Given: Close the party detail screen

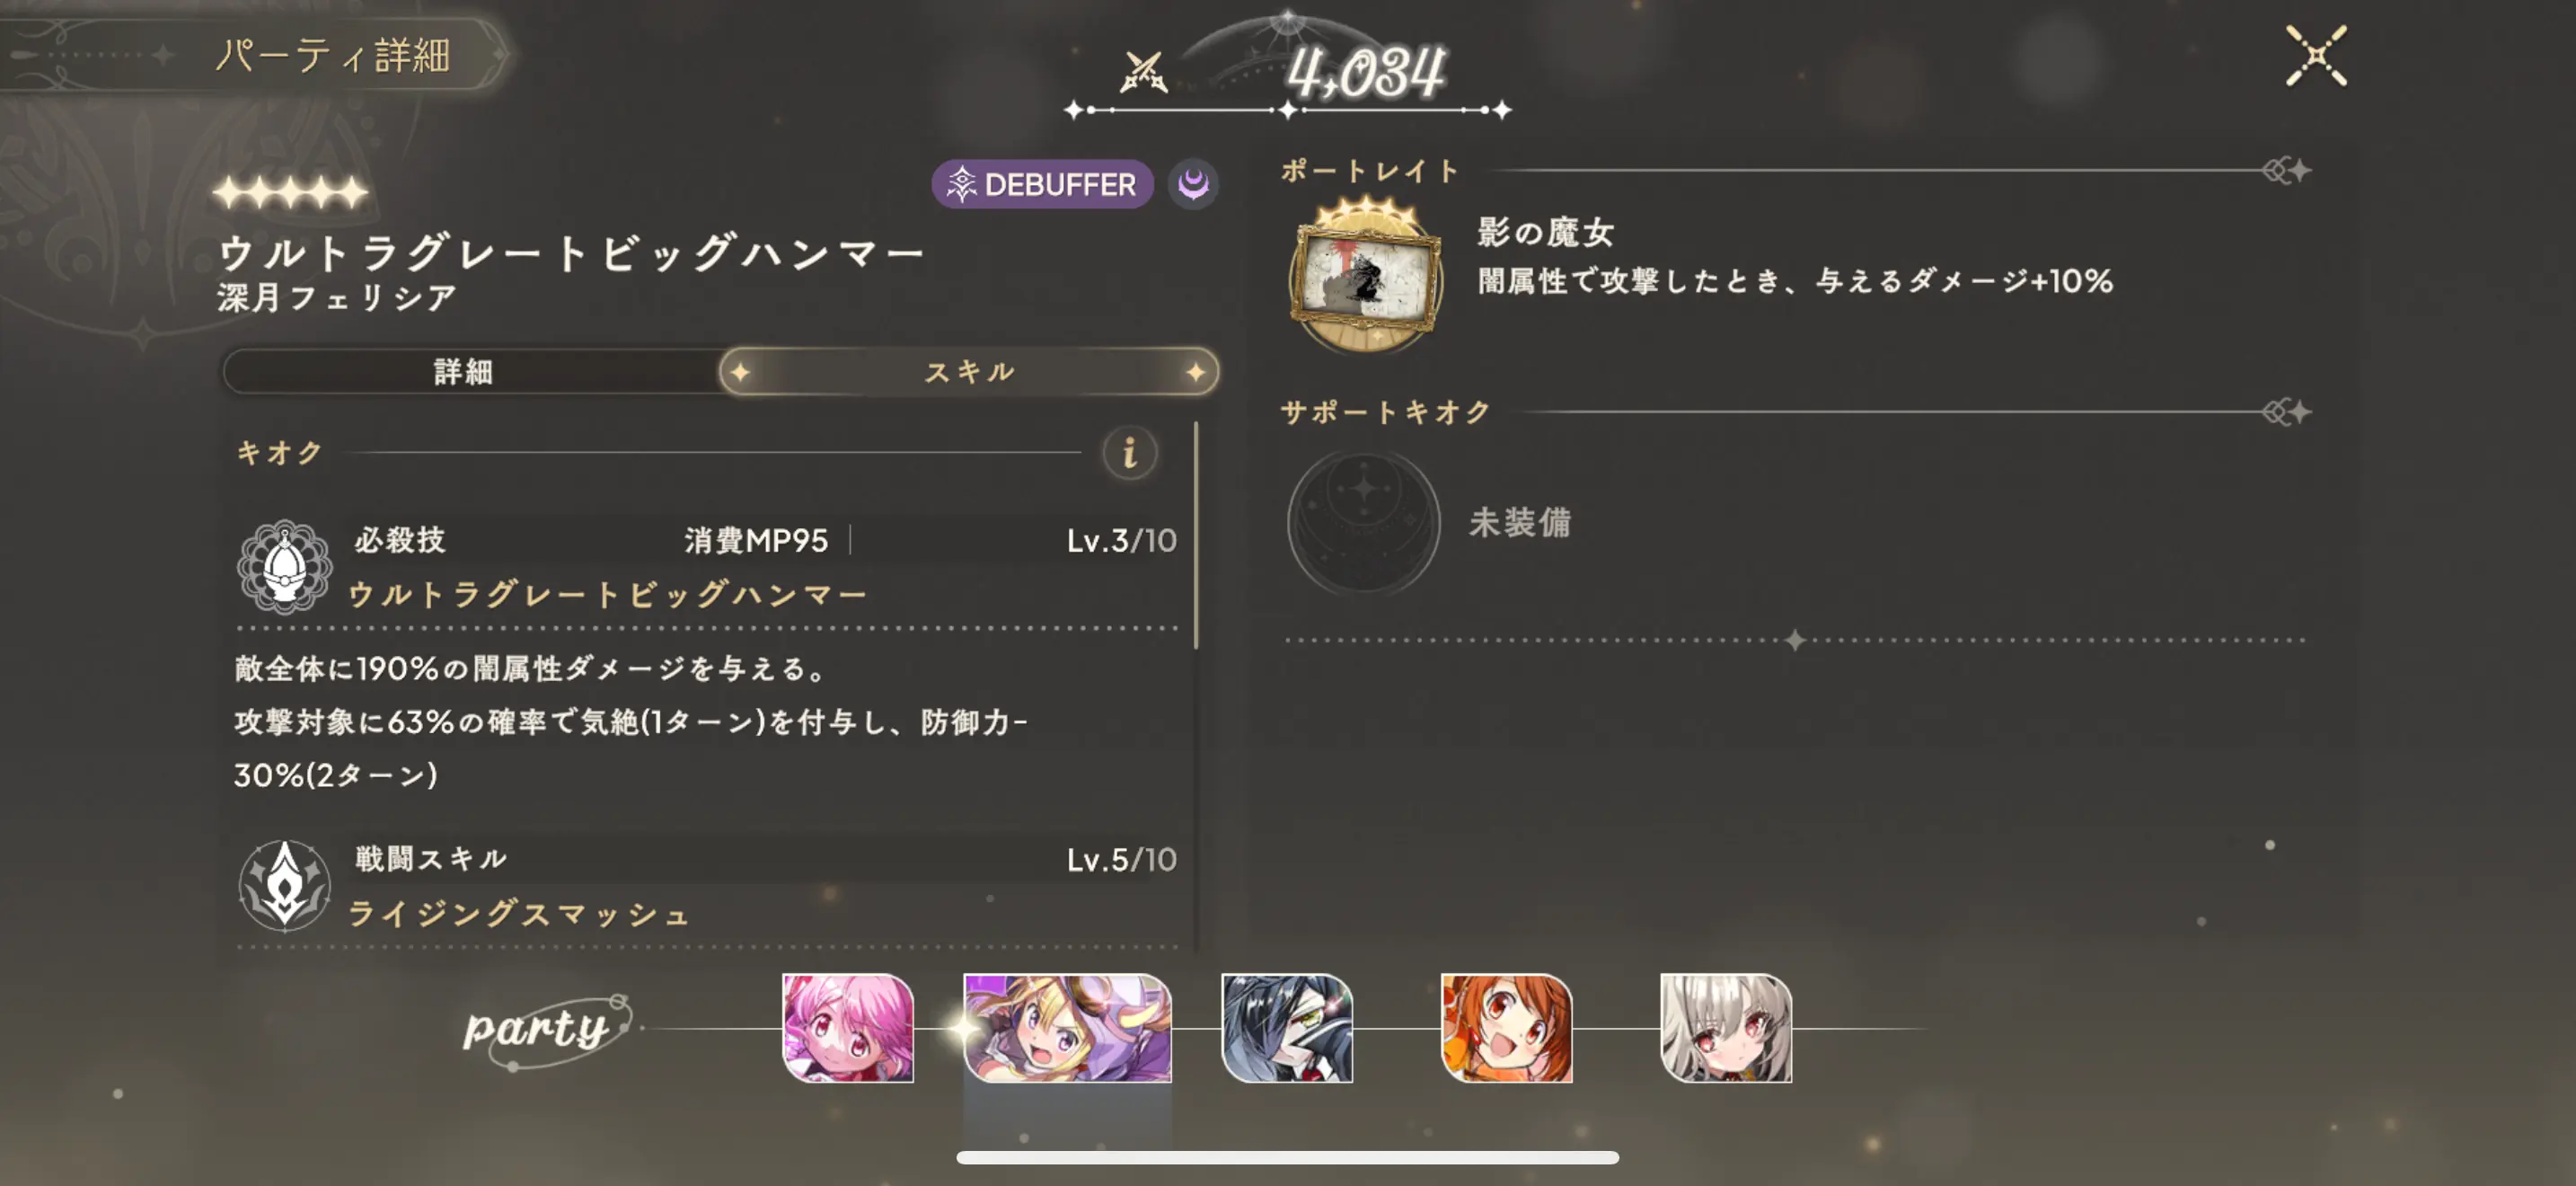Looking at the screenshot, I should click(x=2316, y=56).
